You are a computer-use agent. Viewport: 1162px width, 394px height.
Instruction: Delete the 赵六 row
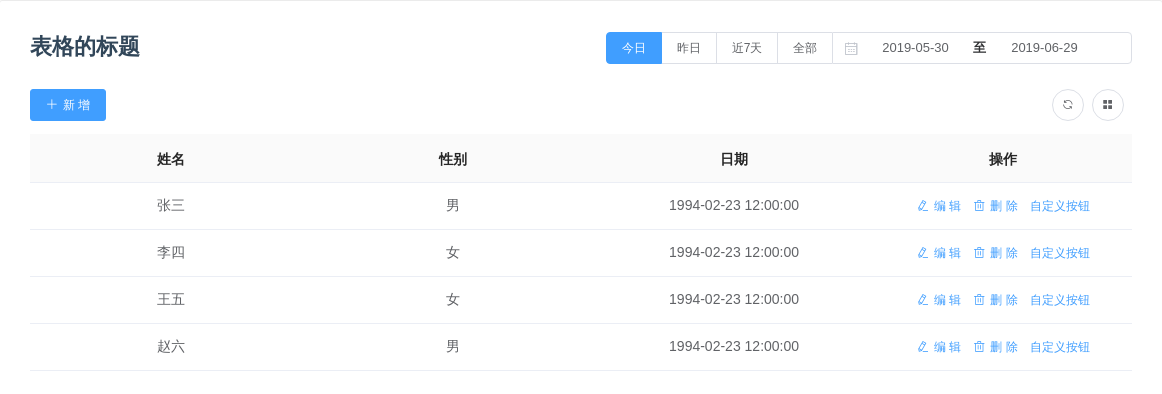(996, 347)
